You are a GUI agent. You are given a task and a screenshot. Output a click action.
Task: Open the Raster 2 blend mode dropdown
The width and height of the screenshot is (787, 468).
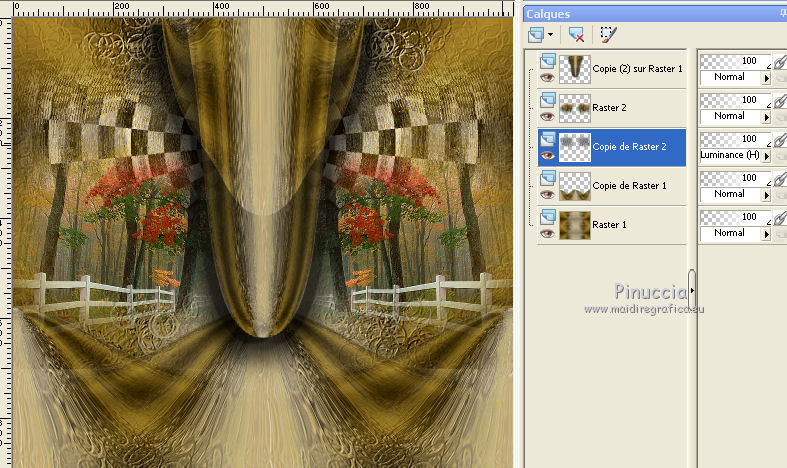(766, 116)
